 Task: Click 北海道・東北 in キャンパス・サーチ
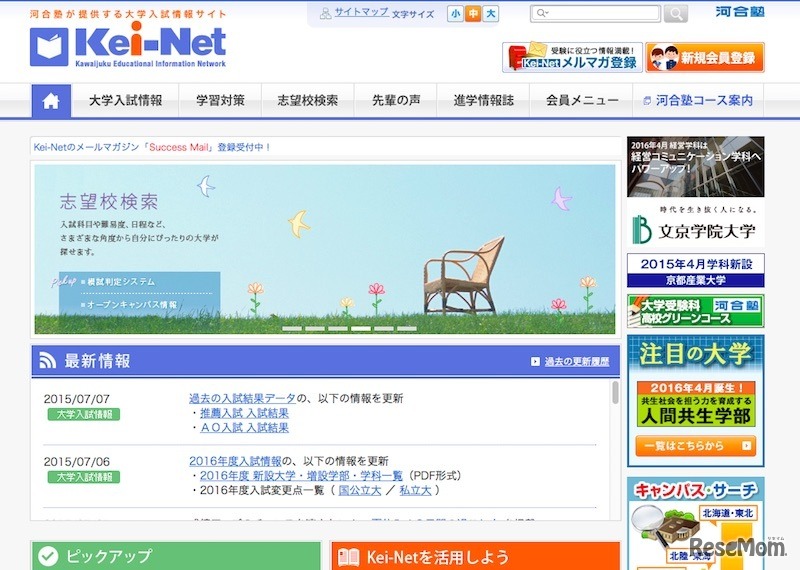tap(728, 513)
